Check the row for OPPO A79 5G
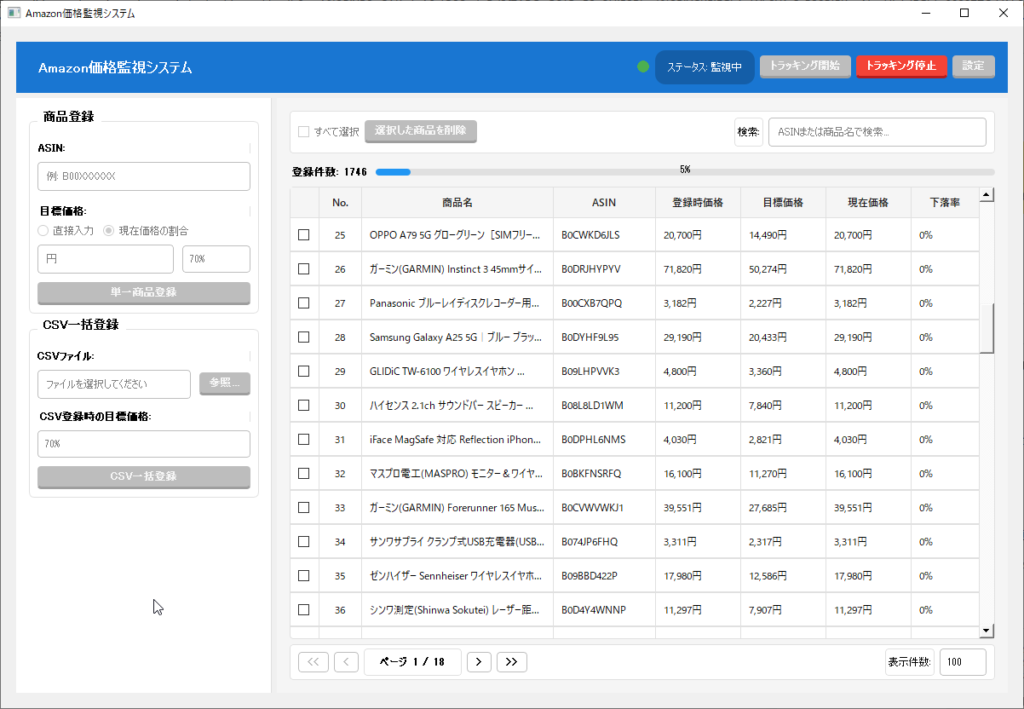The height and width of the screenshot is (709, 1024). tap(304, 235)
